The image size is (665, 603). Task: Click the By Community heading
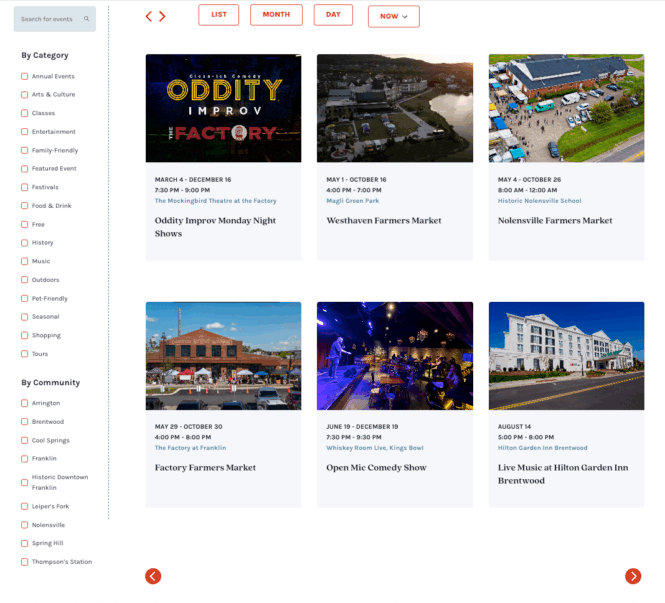(50, 382)
